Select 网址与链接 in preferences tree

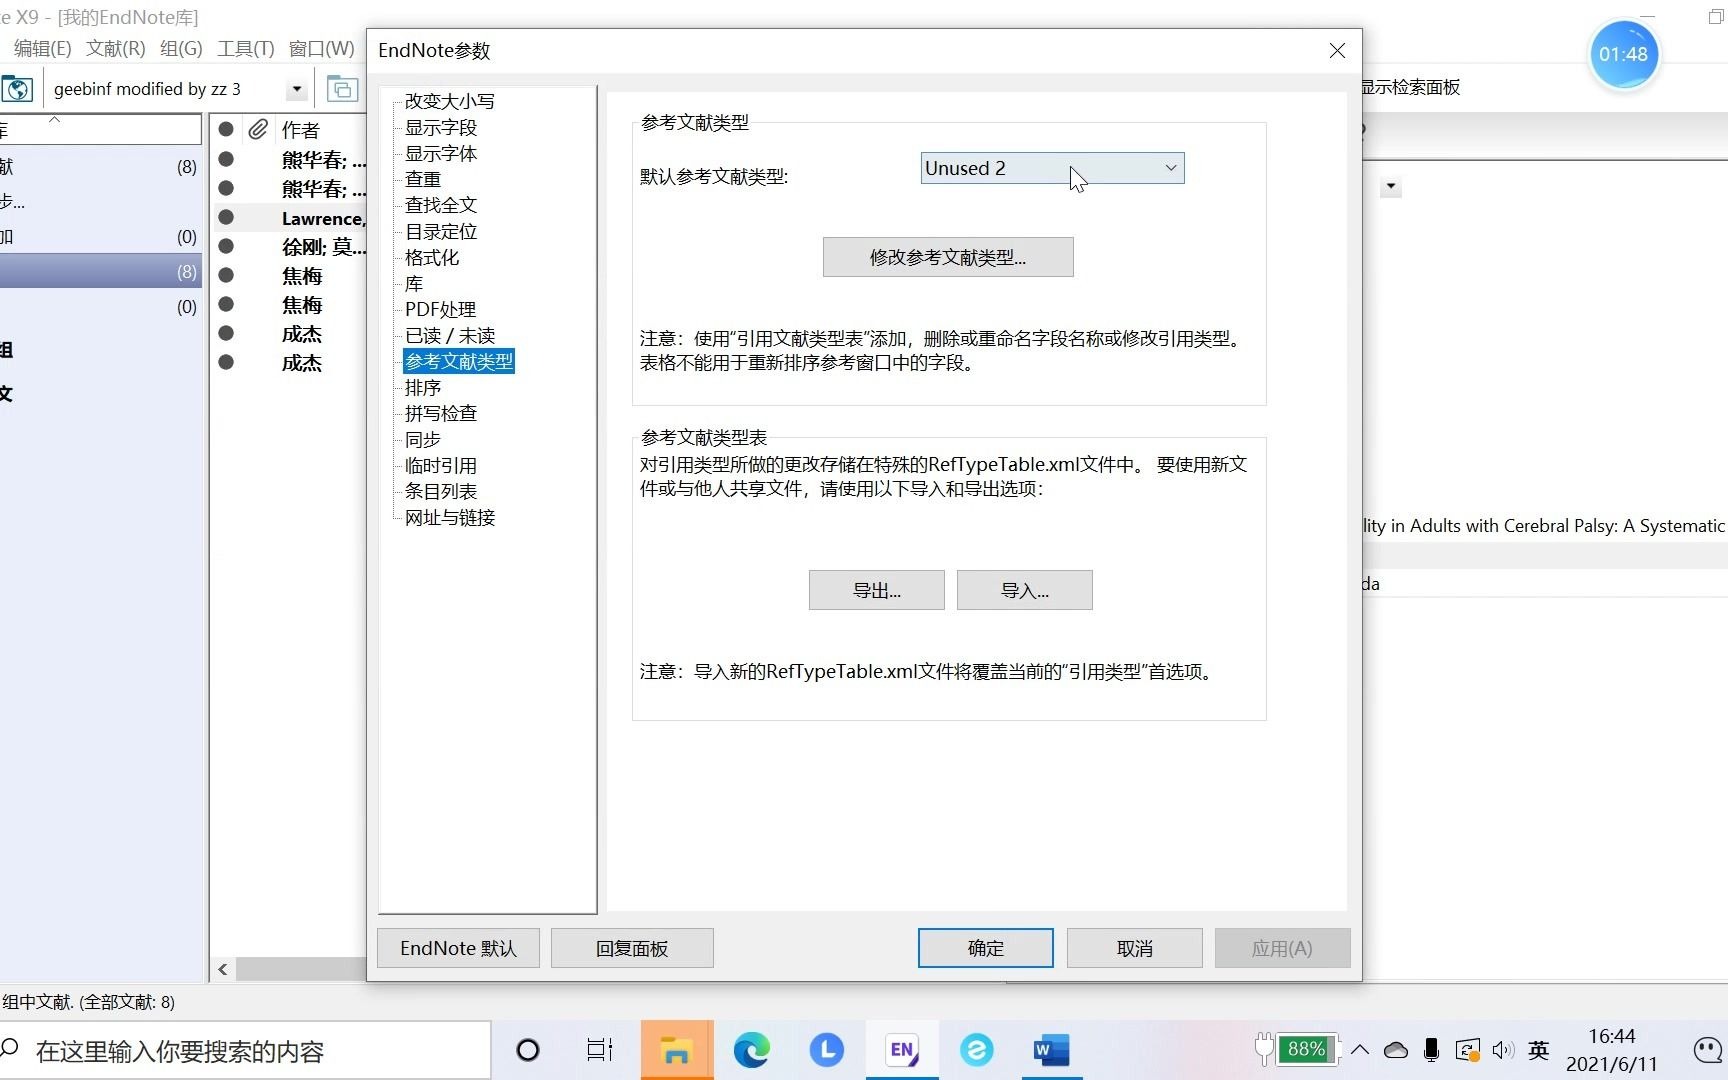click(450, 517)
